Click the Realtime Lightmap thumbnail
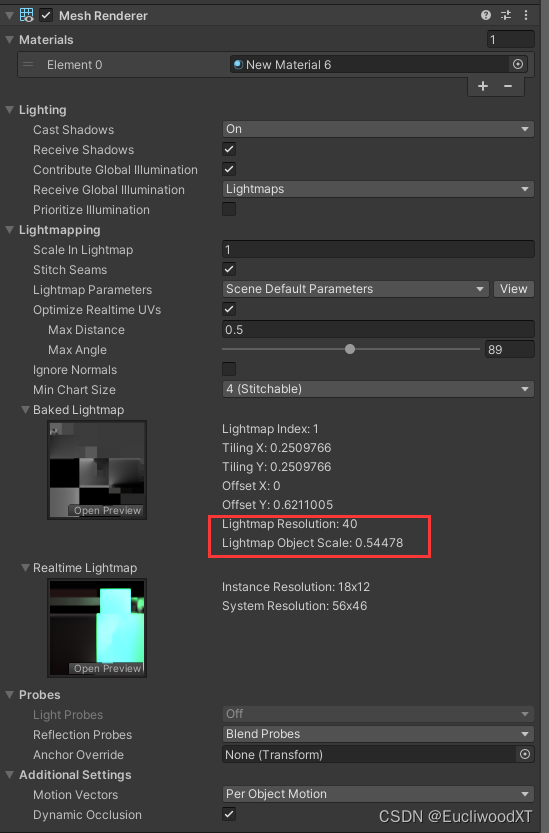 point(97,628)
